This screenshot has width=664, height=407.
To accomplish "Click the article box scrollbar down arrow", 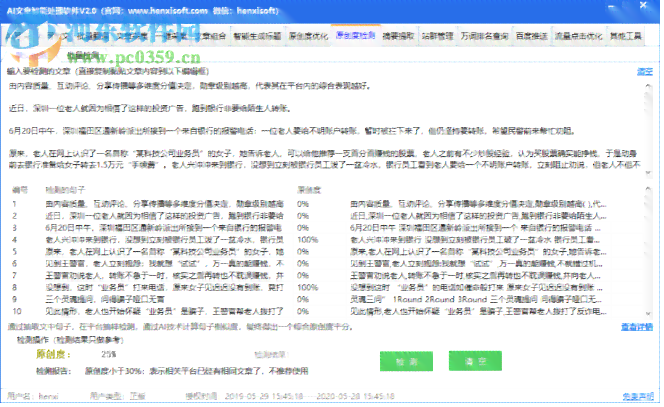I will [x=648, y=173].
